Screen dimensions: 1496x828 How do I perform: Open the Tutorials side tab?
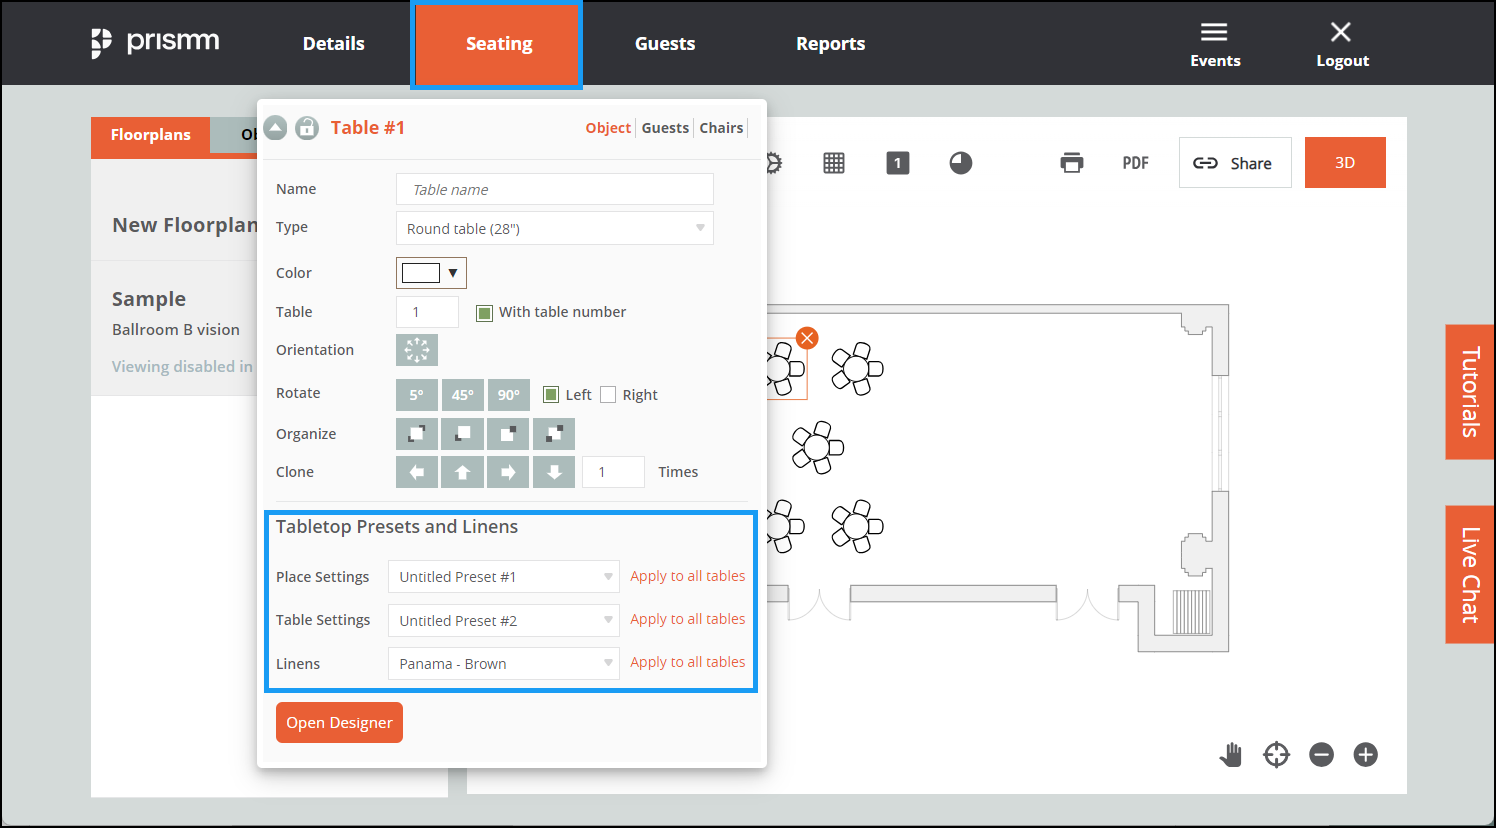pyautogui.click(x=1470, y=392)
